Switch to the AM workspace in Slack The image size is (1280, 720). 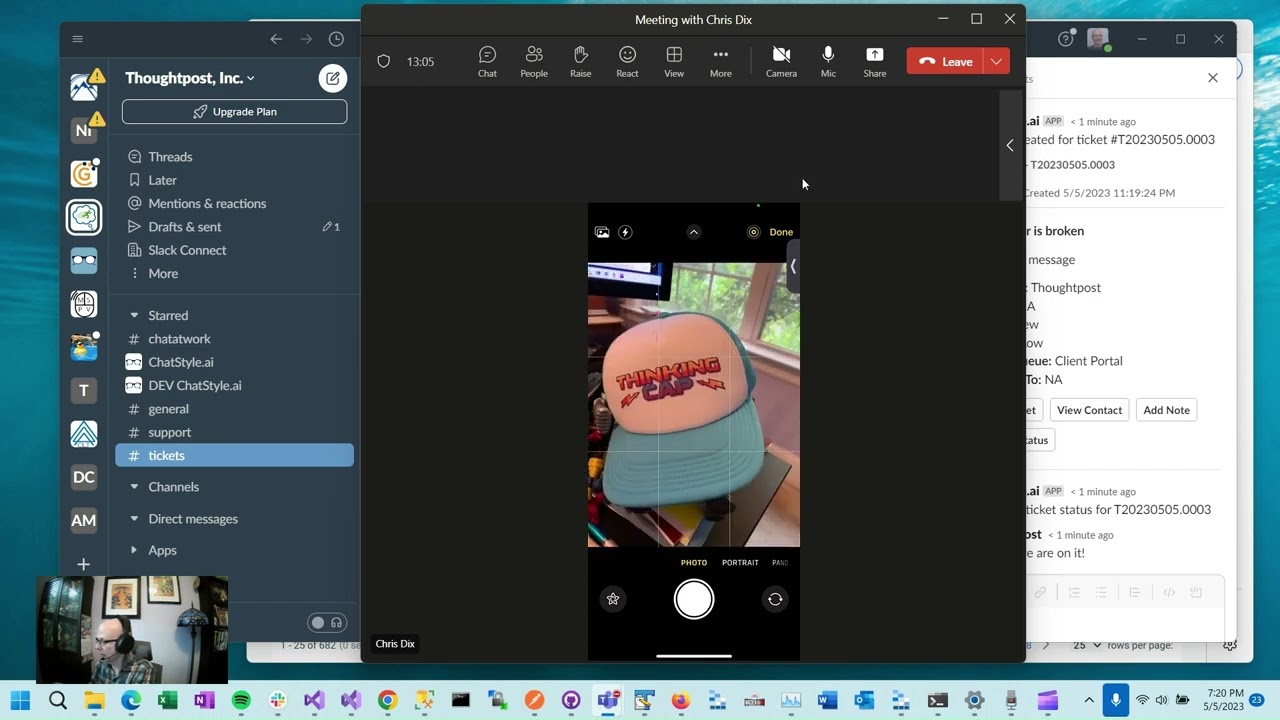click(84, 520)
